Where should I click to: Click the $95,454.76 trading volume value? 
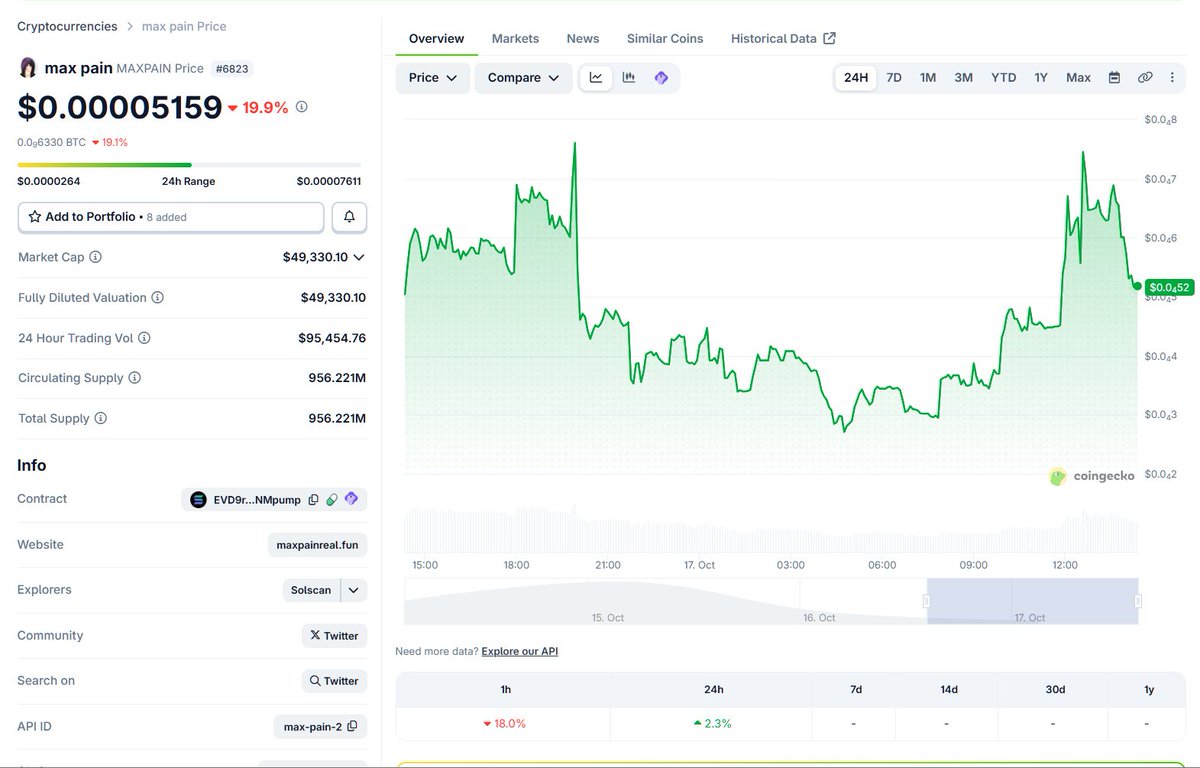coord(332,338)
